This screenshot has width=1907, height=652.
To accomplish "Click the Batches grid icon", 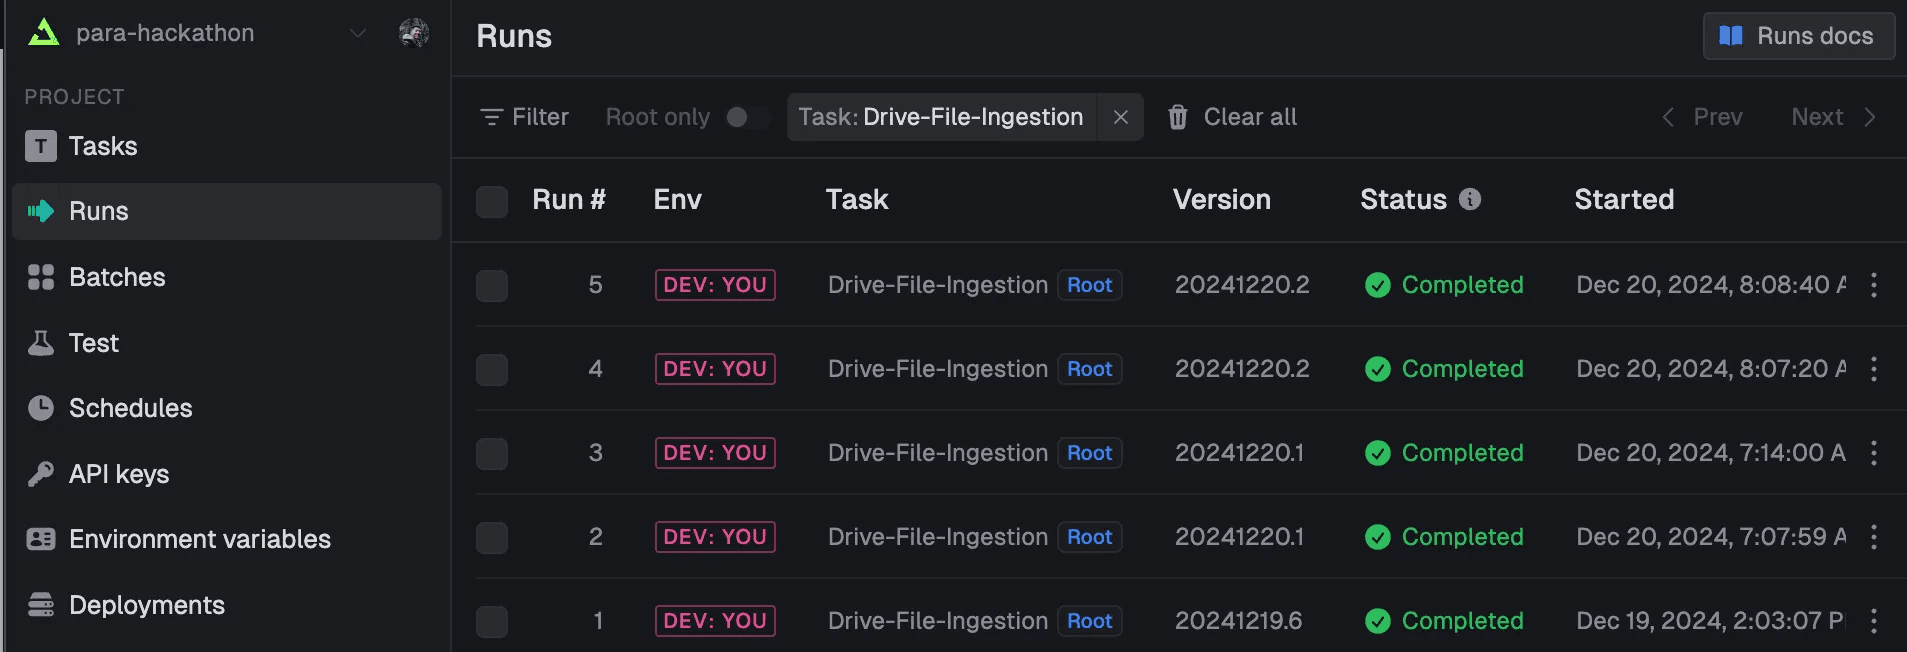I will coord(41,277).
